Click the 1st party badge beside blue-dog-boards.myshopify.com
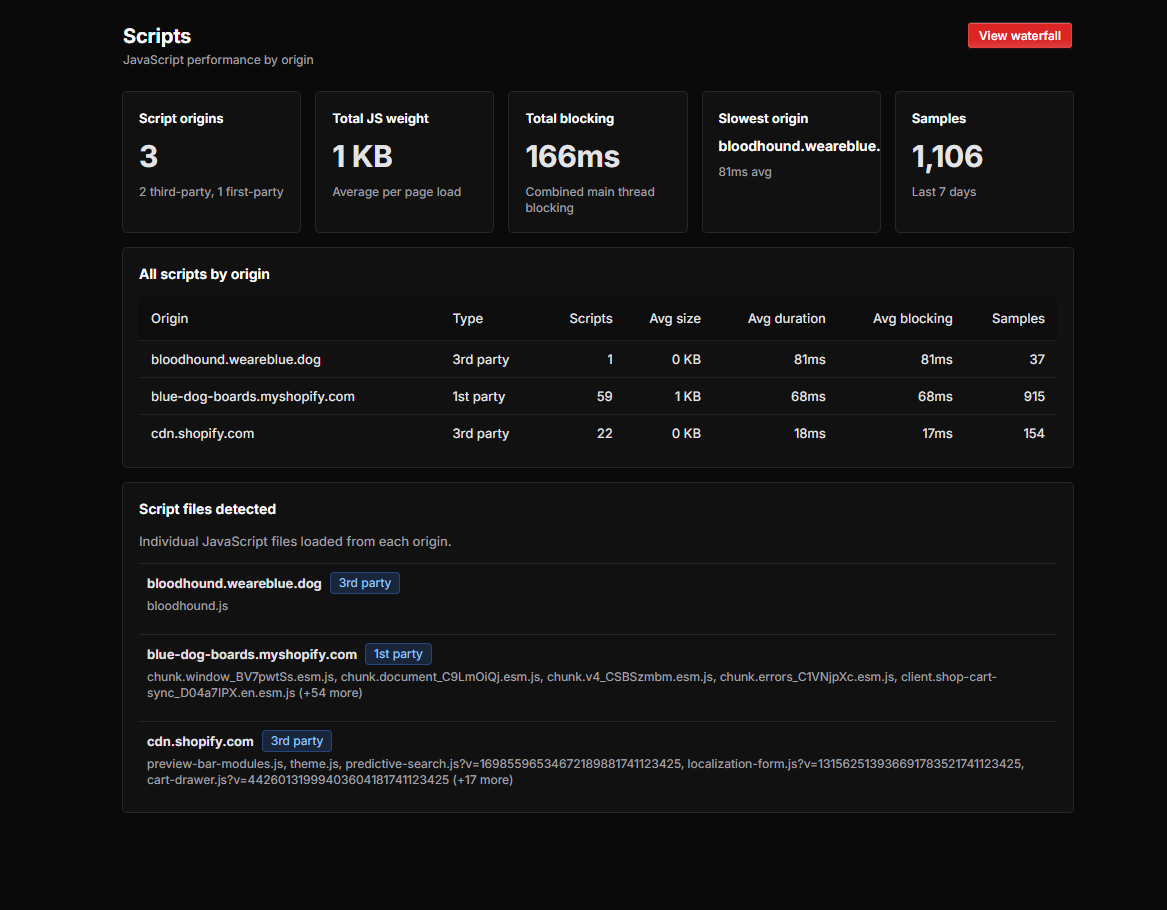Screen dimensions: 1167x910 pyautogui.click(x=398, y=653)
